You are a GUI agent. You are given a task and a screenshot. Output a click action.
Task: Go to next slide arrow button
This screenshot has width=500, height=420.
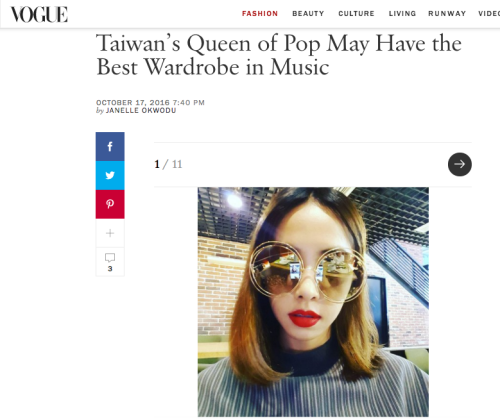point(460,164)
